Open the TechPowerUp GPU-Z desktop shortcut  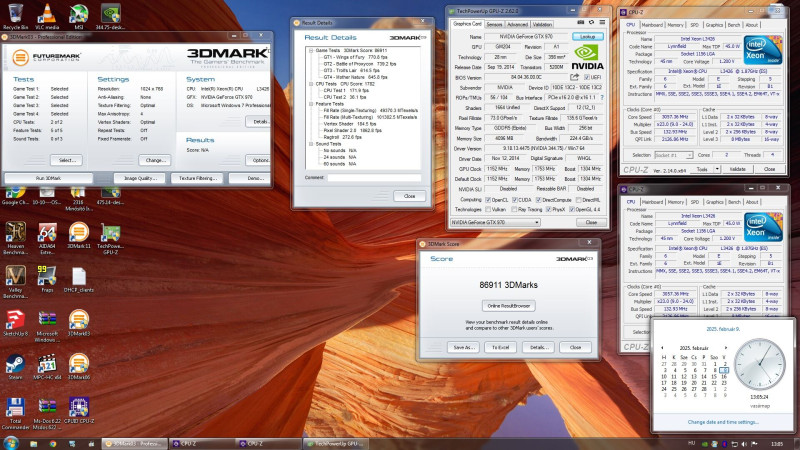[110, 238]
